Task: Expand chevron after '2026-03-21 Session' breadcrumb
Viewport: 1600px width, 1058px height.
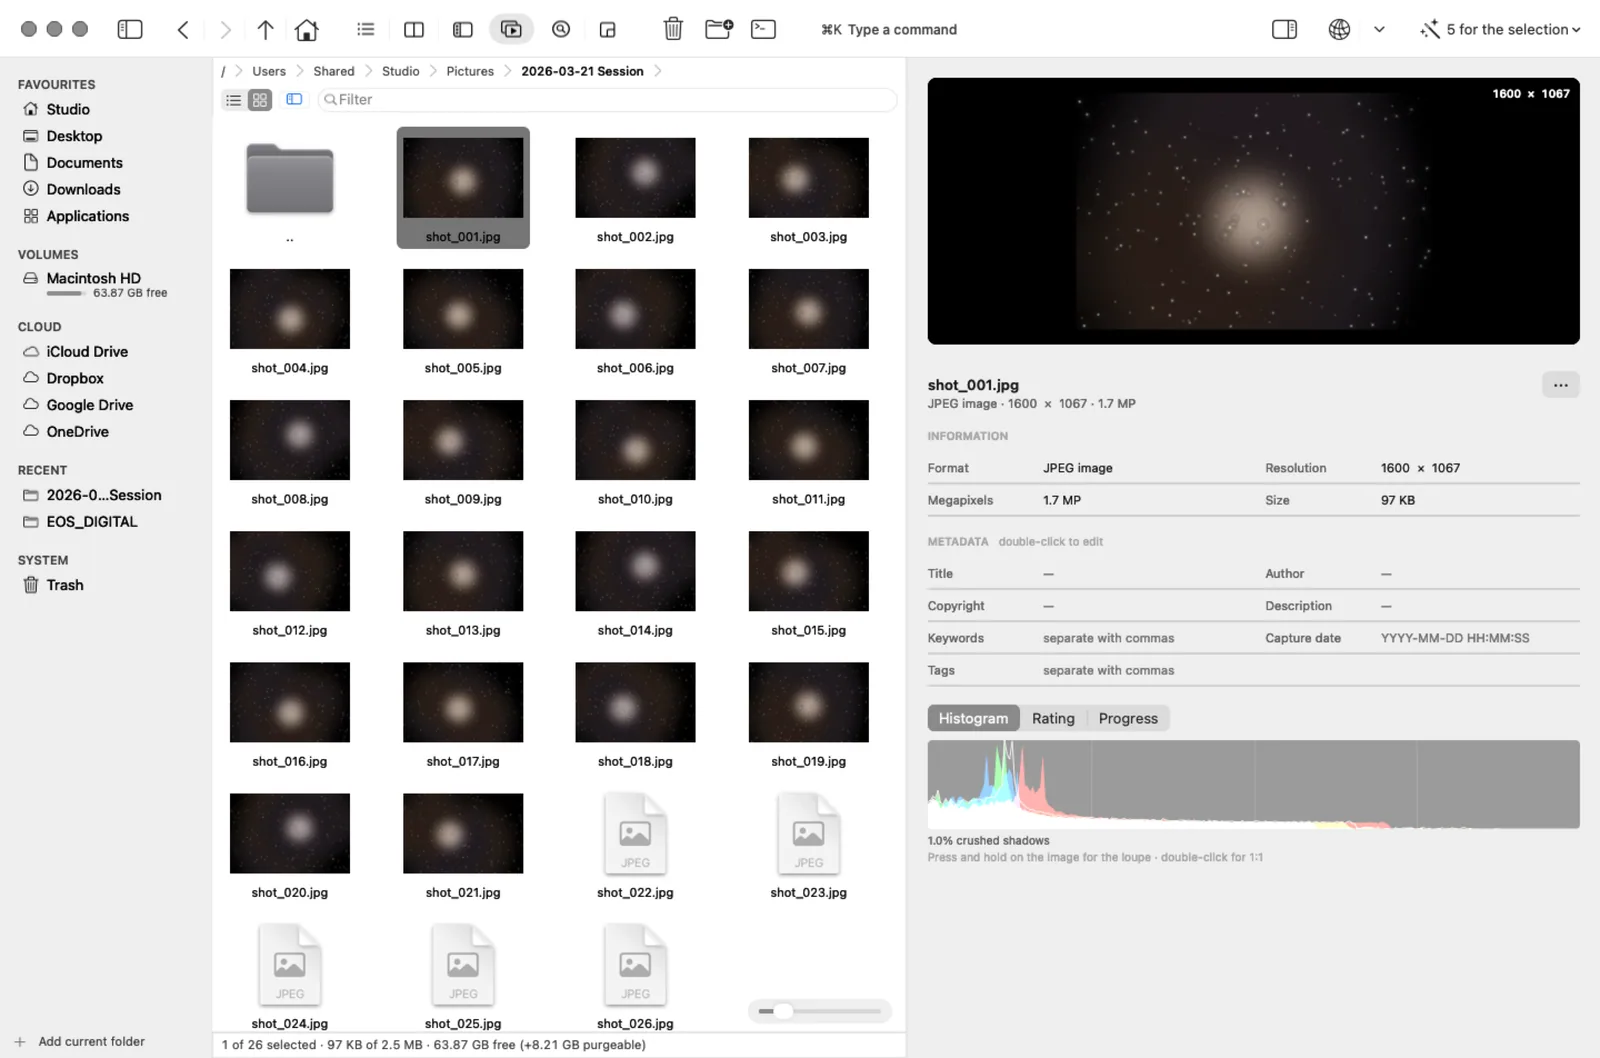Action: point(658,71)
